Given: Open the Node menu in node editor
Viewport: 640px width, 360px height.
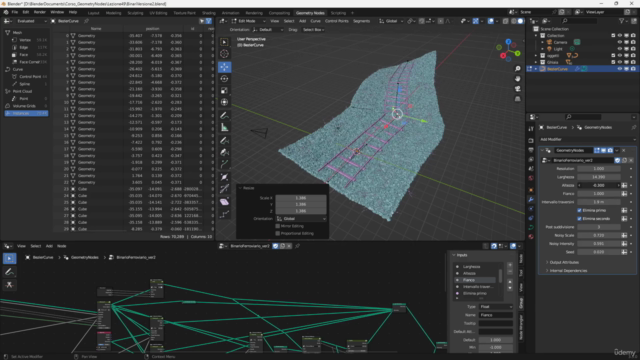Looking at the screenshot, I should coord(62,246).
